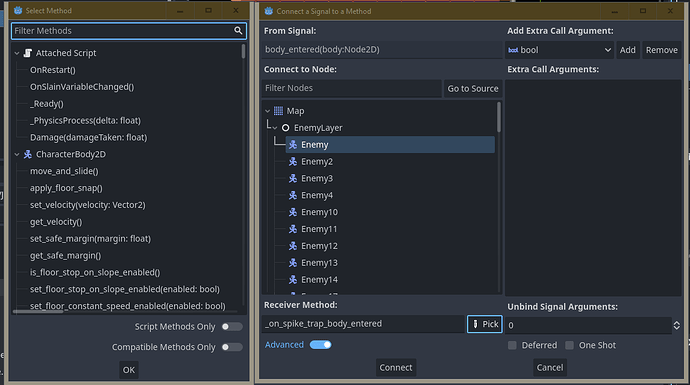Click the CharacterBody2D node icon
Image resolution: width=690 pixels, height=385 pixels.
point(28,154)
